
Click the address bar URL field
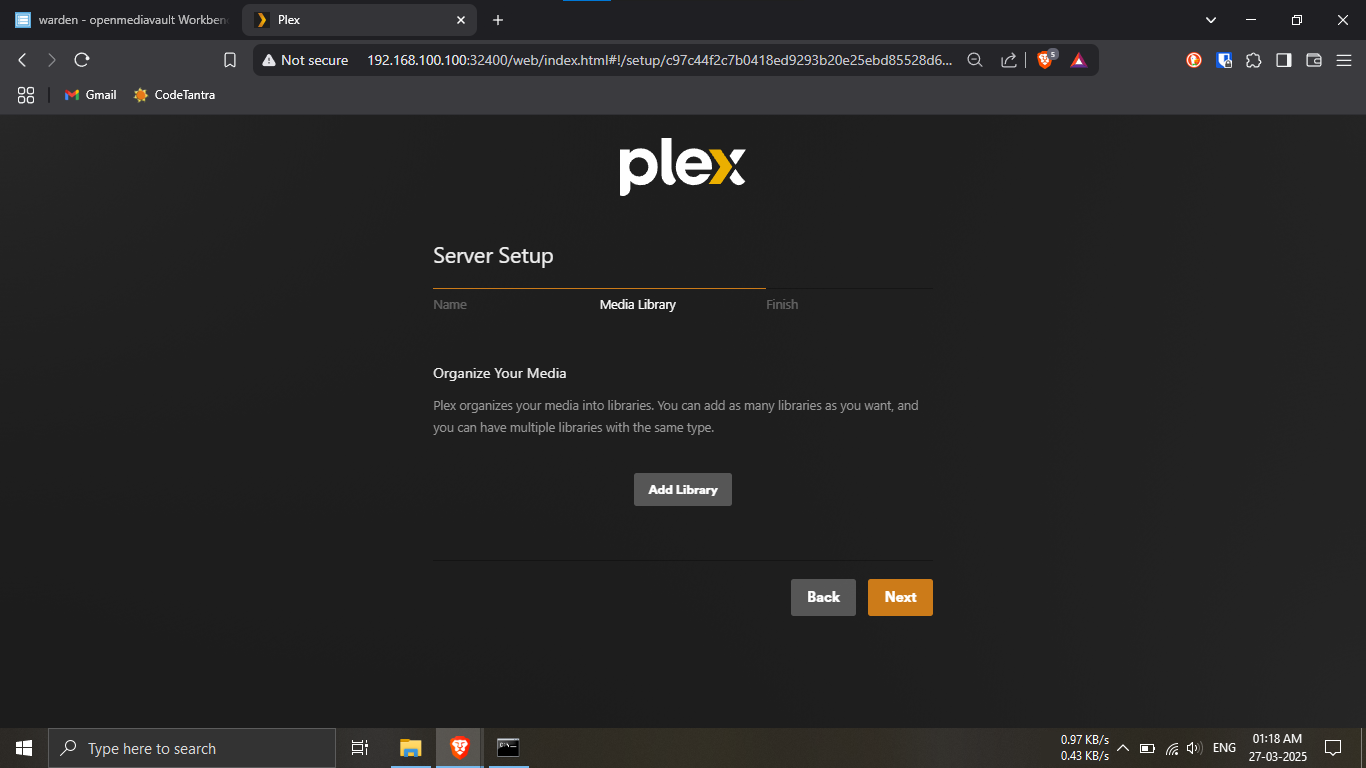tap(658, 60)
